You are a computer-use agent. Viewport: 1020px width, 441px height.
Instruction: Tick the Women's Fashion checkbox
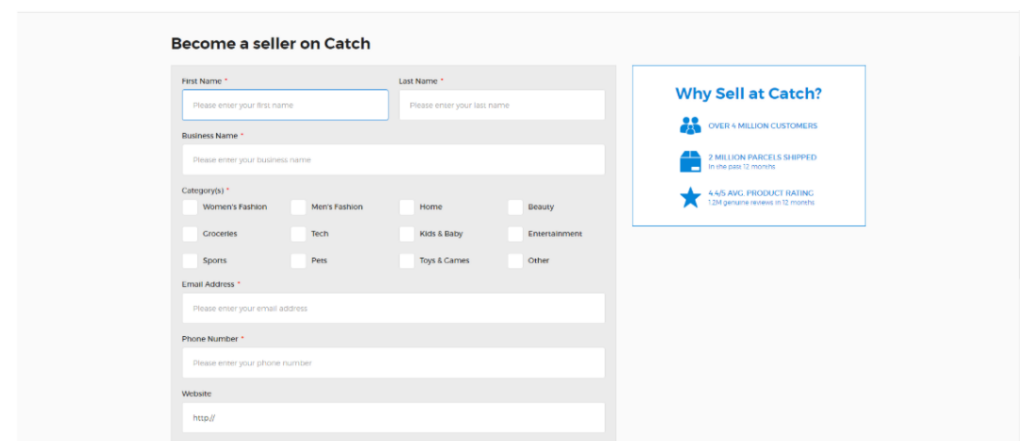pos(190,207)
